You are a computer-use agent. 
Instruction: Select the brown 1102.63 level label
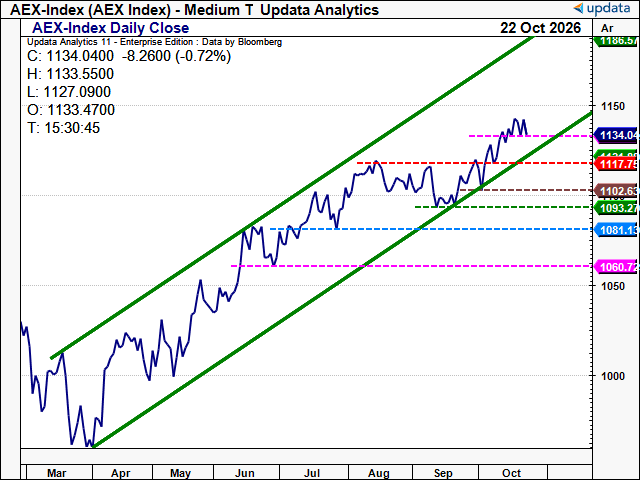(617, 191)
